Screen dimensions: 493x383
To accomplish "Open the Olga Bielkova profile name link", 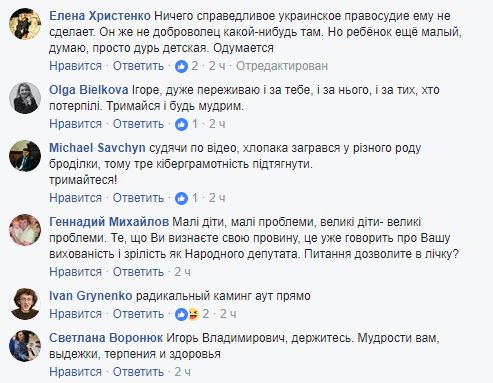I will [x=89, y=90].
